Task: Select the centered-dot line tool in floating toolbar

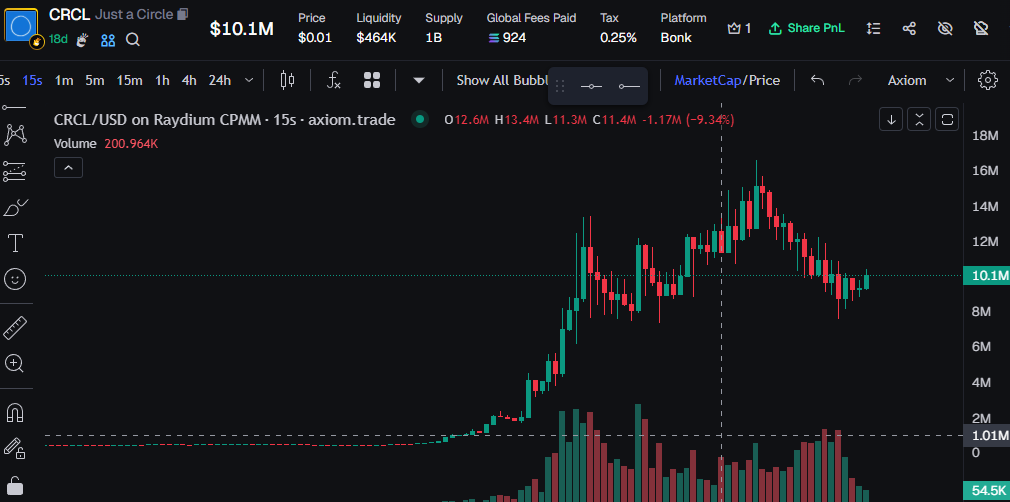Action: [591, 86]
